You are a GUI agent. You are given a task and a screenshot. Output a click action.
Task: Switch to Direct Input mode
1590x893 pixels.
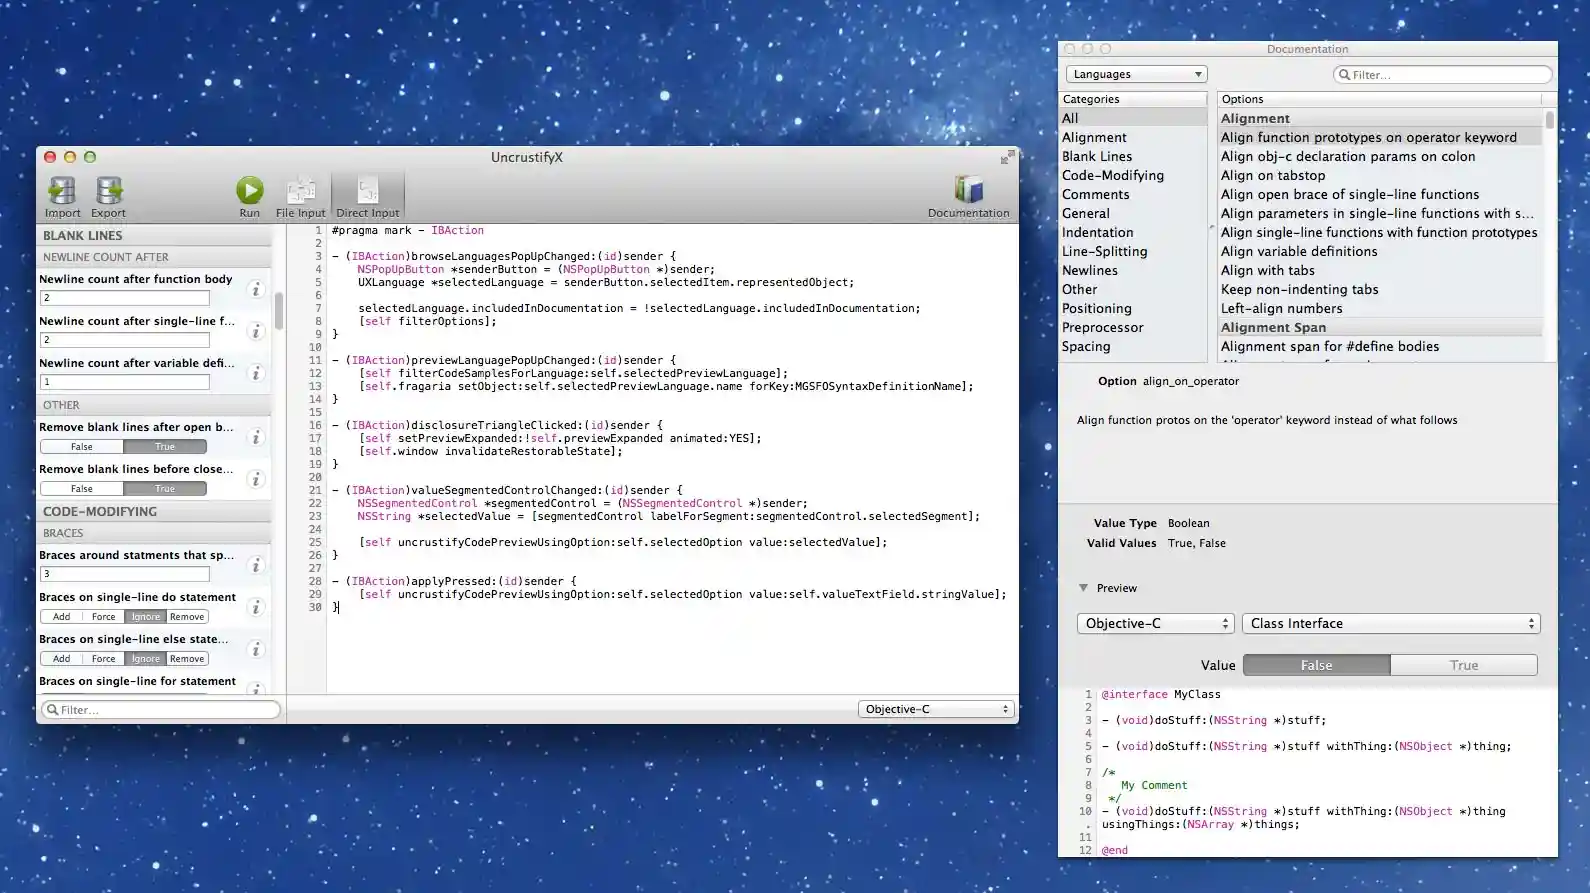click(367, 196)
